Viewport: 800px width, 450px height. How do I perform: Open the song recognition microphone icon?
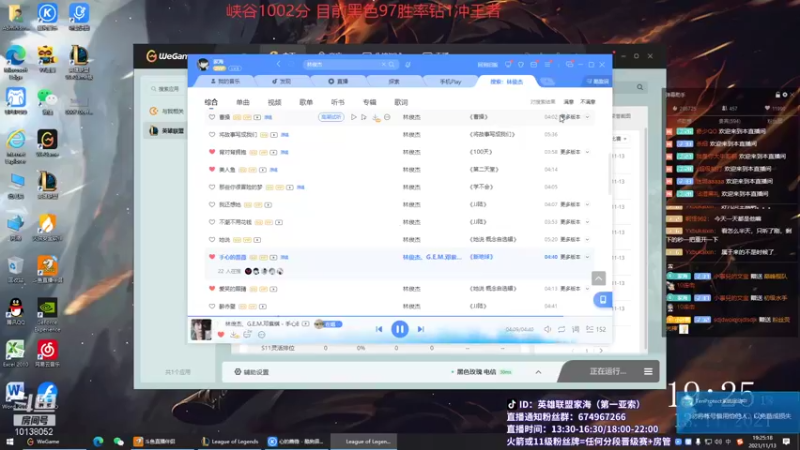click(x=408, y=65)
